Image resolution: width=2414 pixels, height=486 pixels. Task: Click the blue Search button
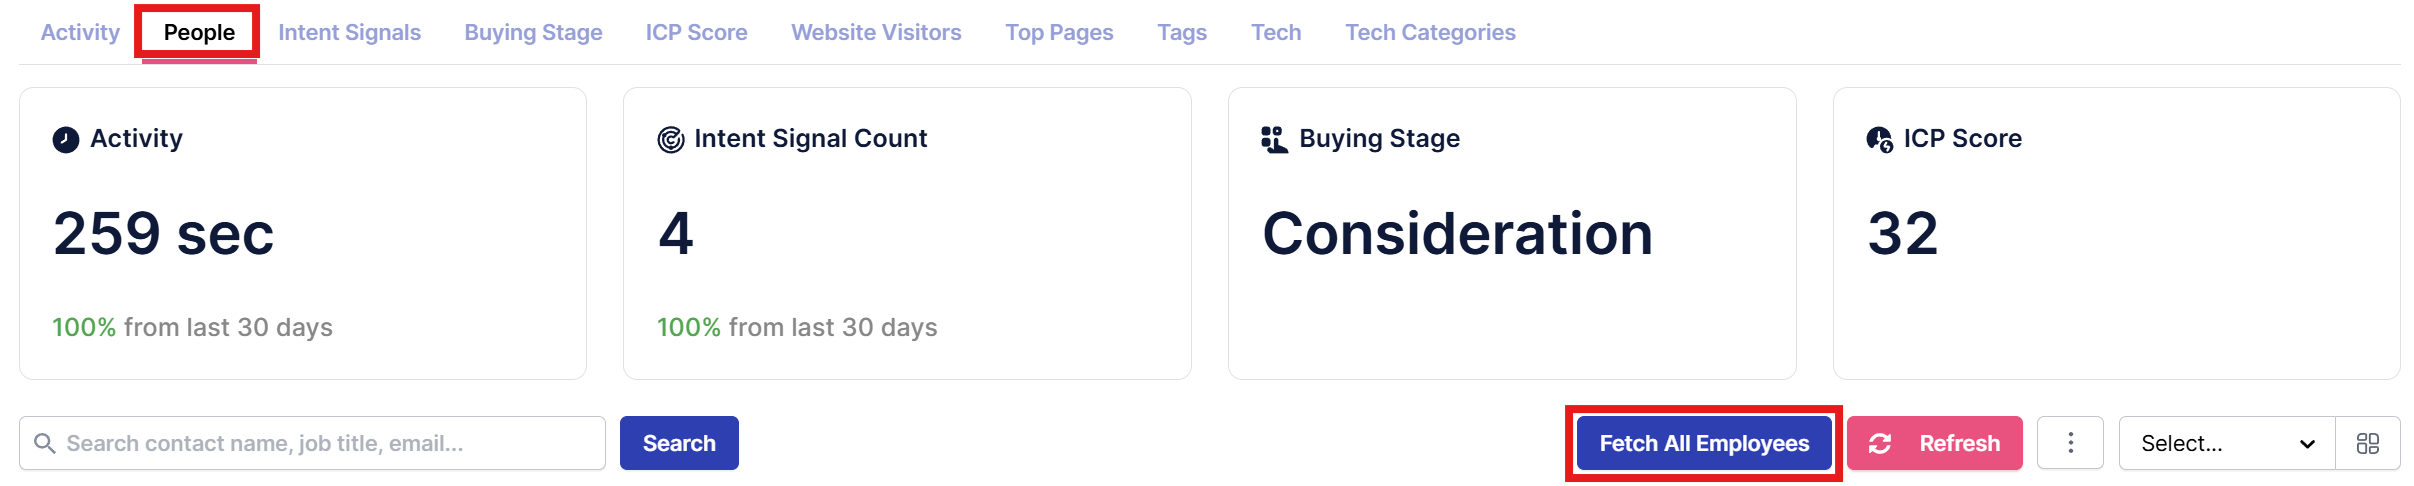click(679, 443)
